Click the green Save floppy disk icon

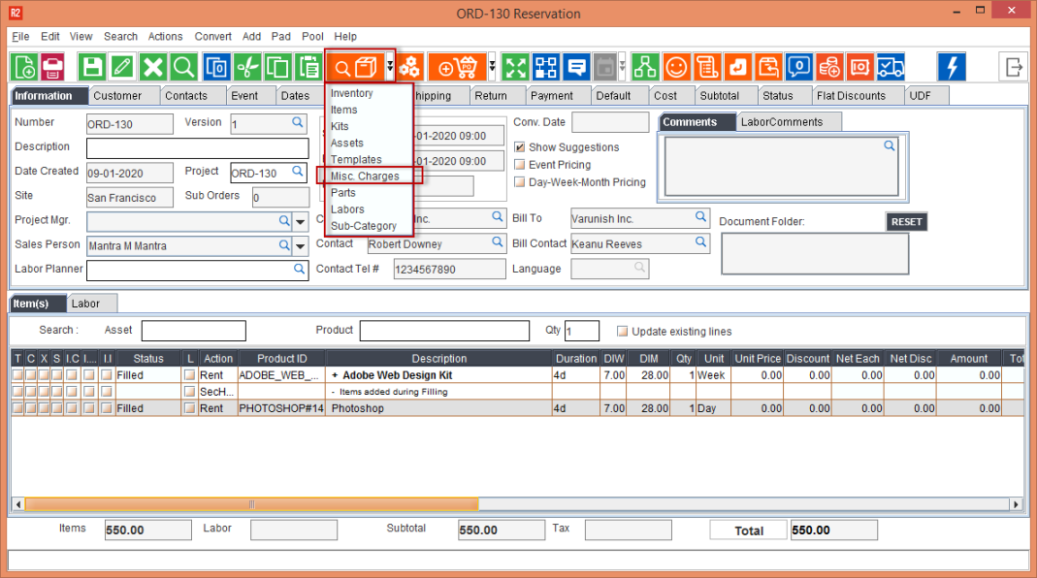coord(93,67)
